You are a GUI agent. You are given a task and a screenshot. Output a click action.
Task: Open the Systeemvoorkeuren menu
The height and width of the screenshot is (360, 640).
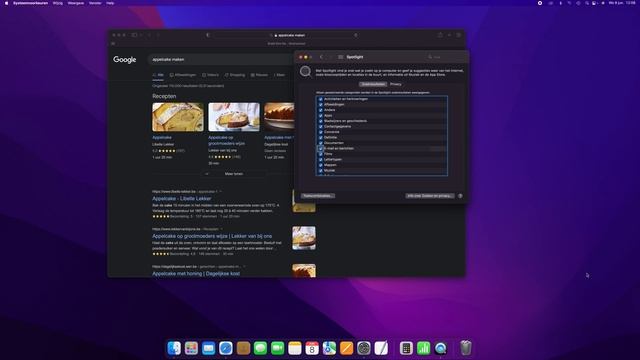pos(30,3)
